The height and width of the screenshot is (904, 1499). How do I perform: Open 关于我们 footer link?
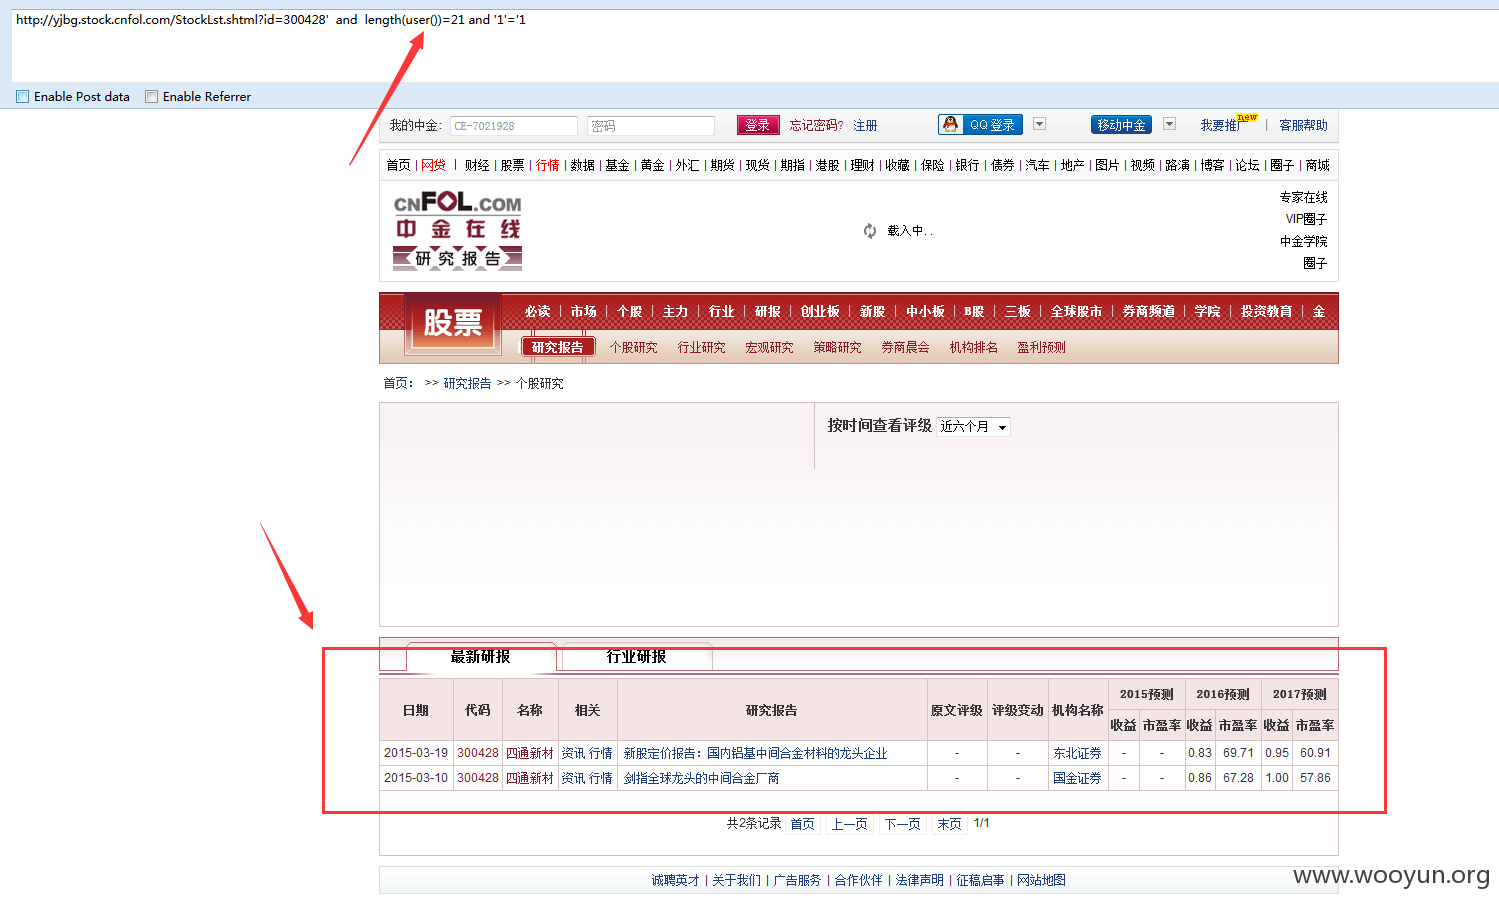click(x=737, y=880)
